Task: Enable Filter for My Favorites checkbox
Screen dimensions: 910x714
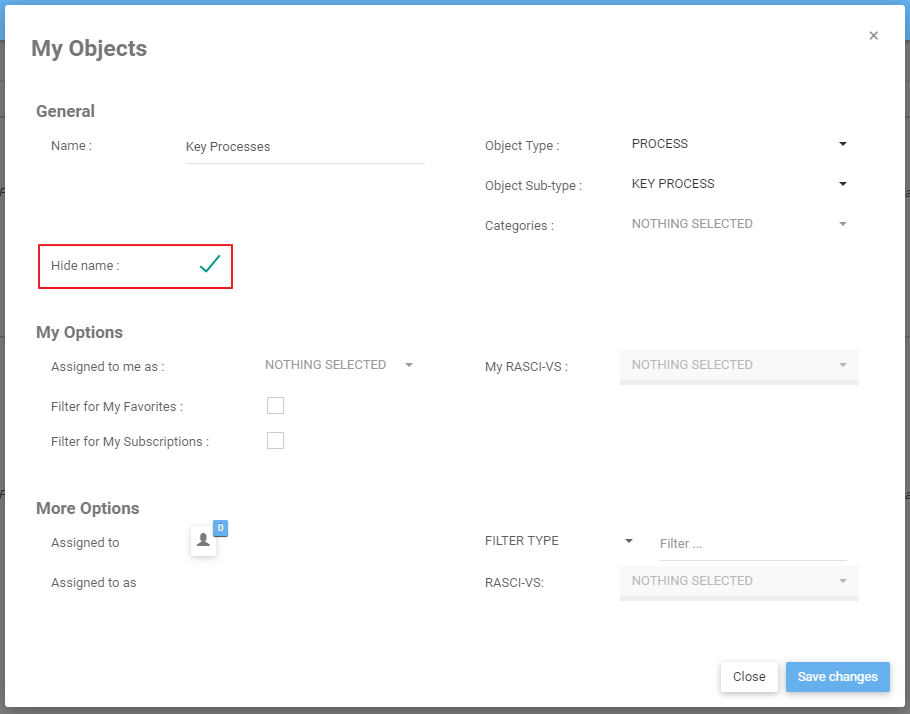Action: click(275, 406)
